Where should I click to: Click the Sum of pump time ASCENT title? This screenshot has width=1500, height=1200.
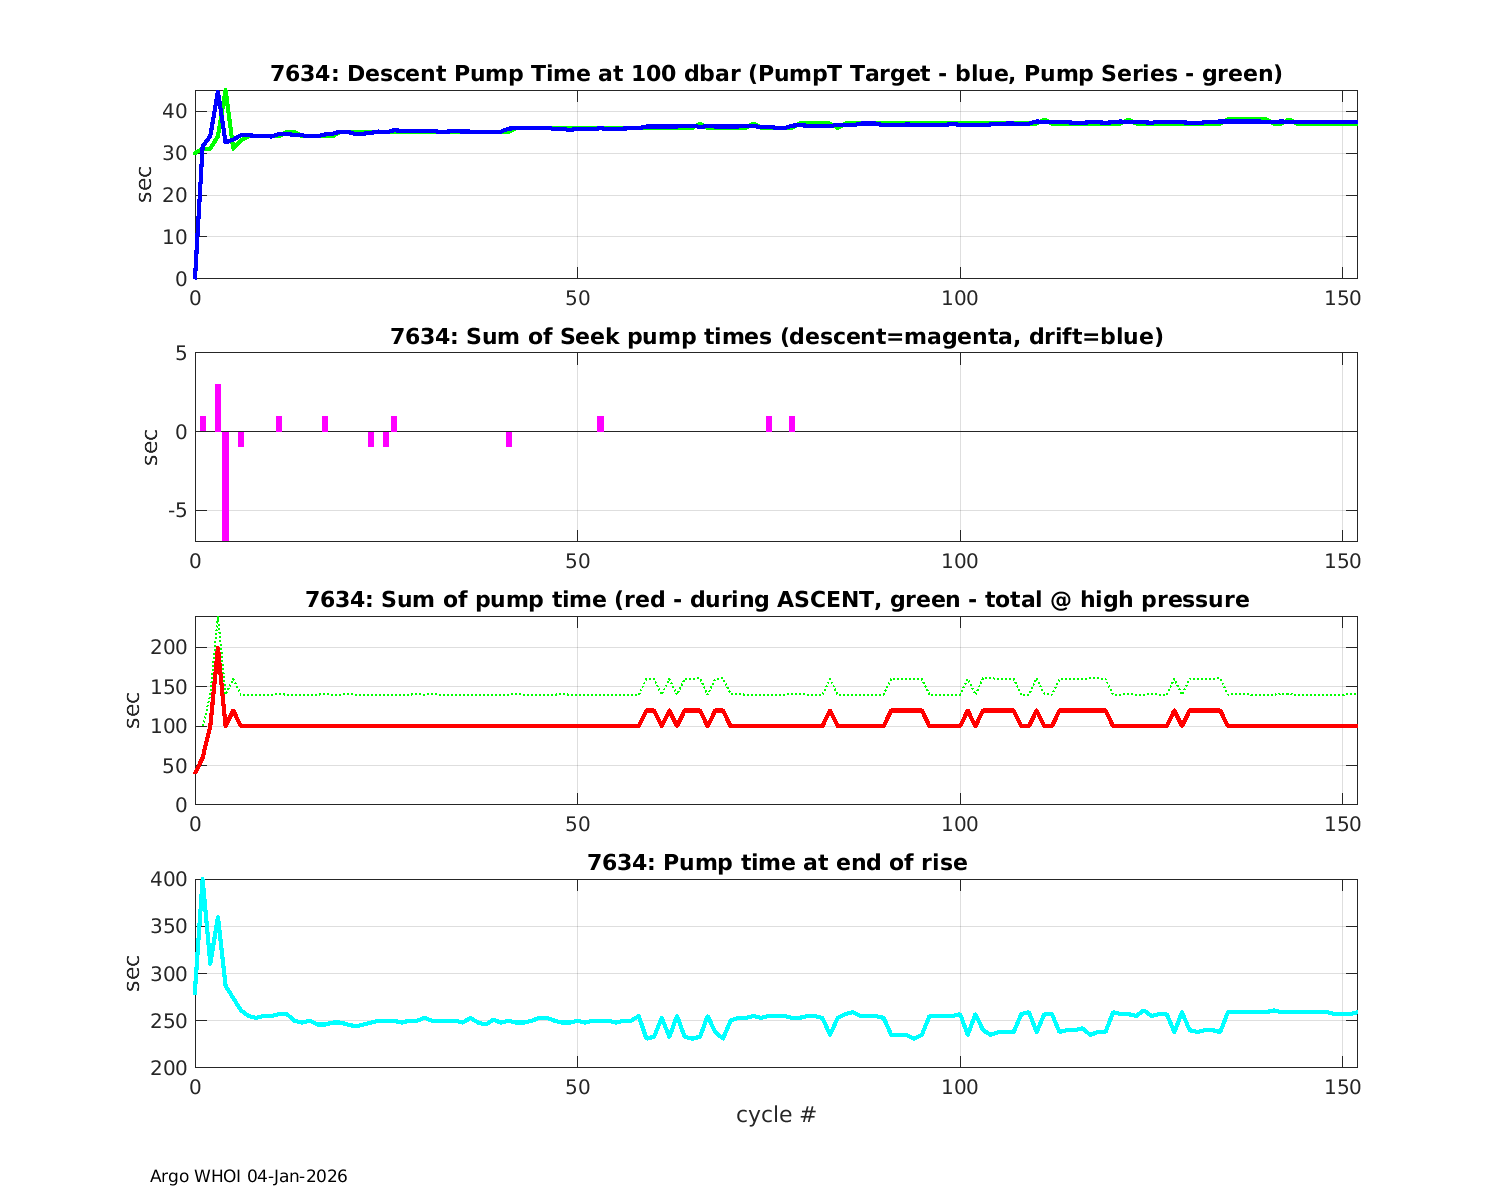coord(776,600)
